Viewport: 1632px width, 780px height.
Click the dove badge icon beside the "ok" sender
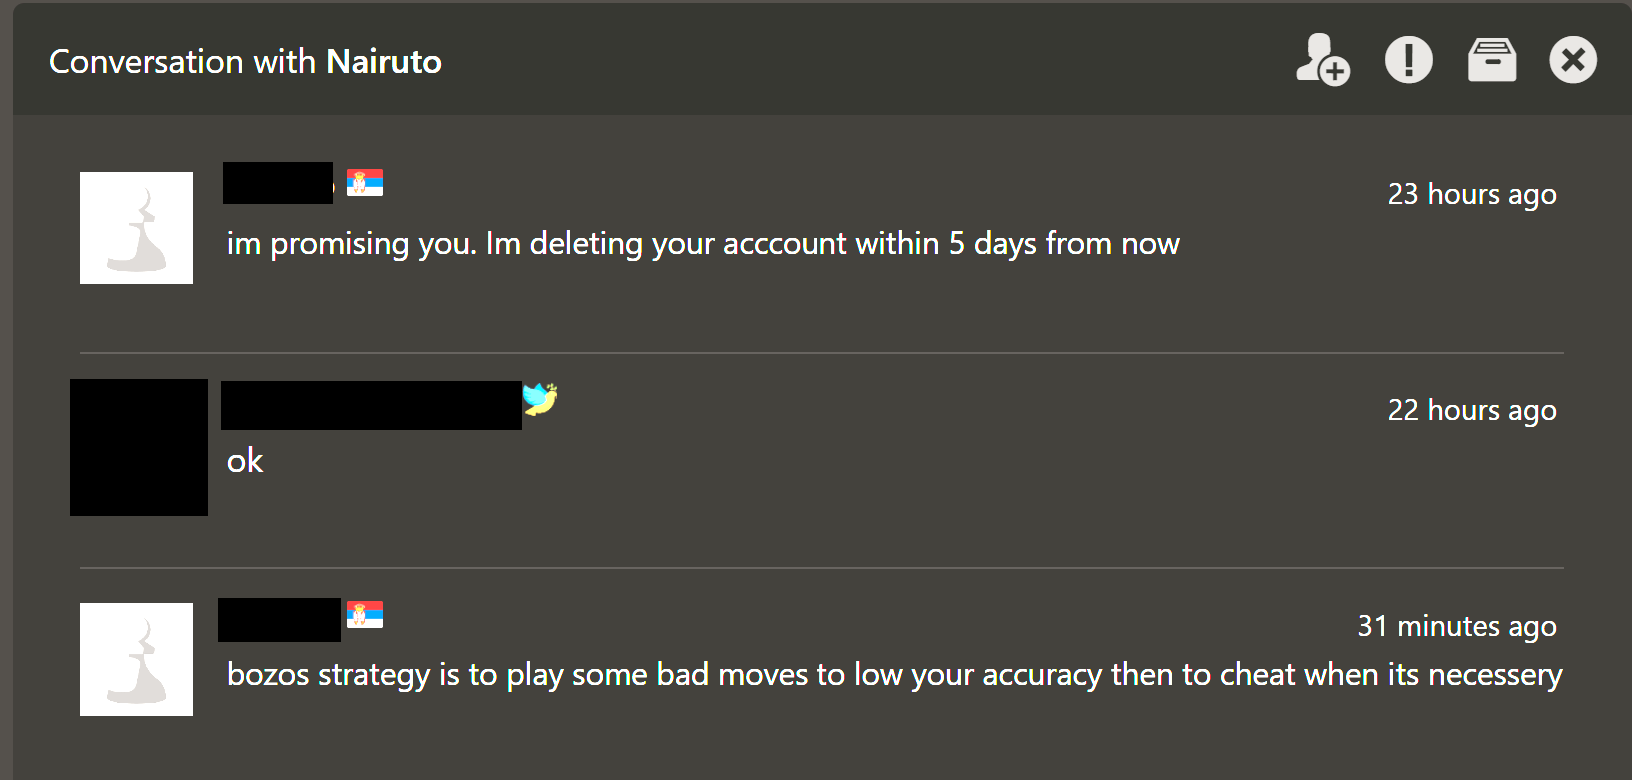540,399
